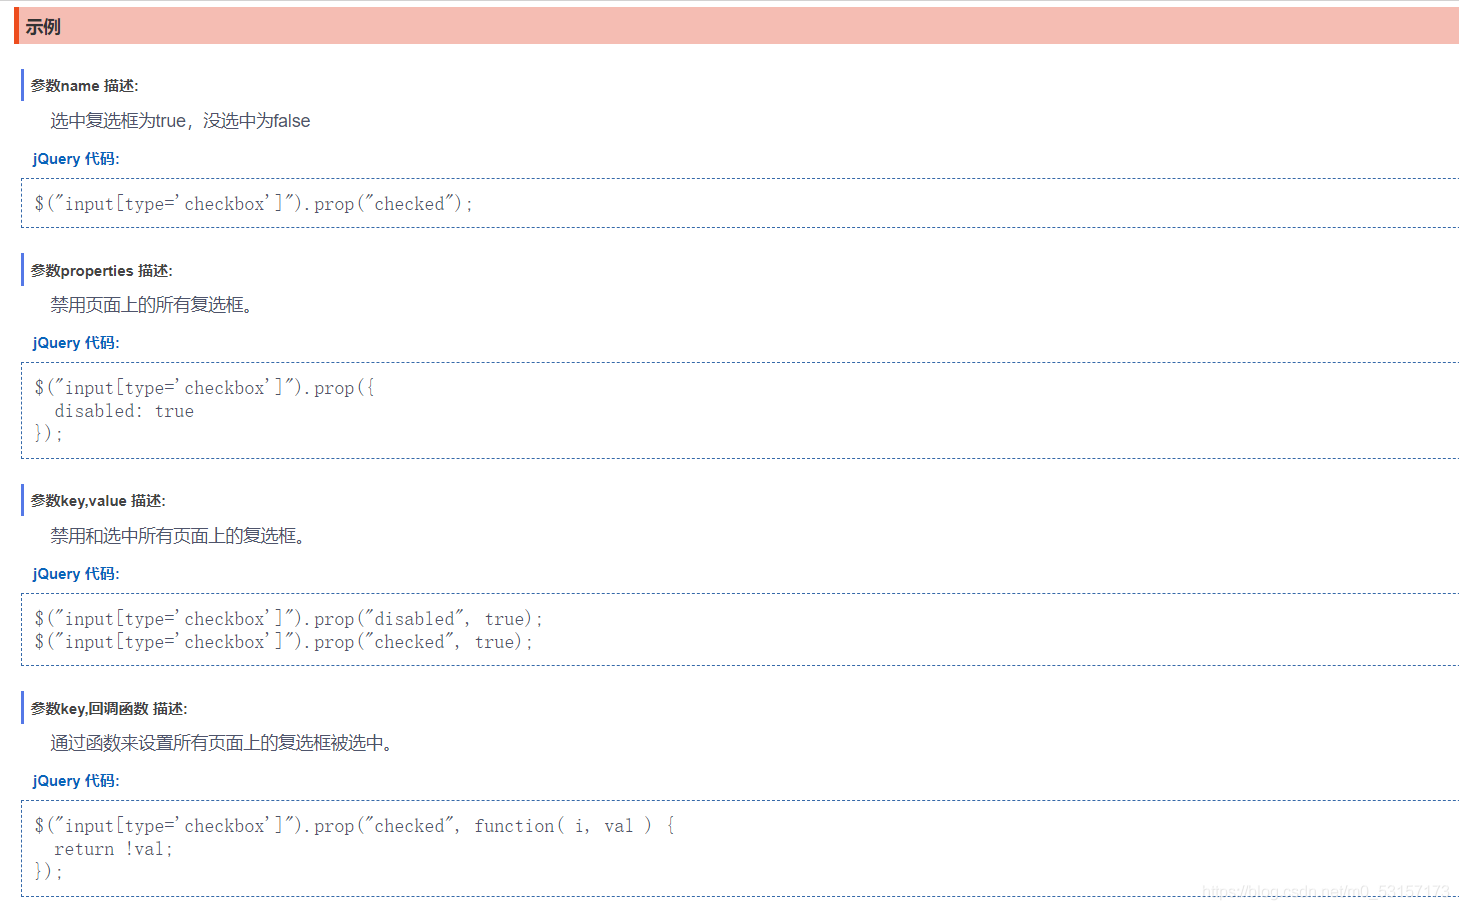
Task: Select the 参数properties 描述 heading
Action: tap(101, 271)
